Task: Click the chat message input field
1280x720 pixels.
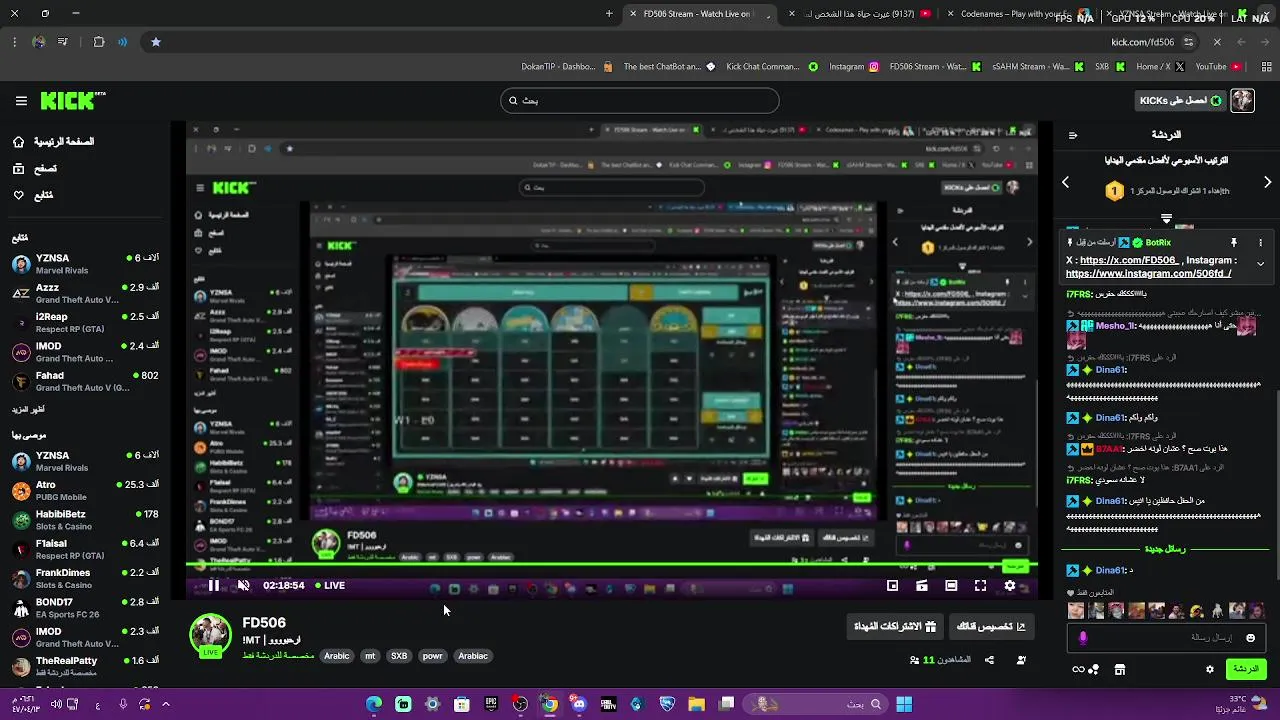Action: pyautogui.click(x=1165, y=637)
